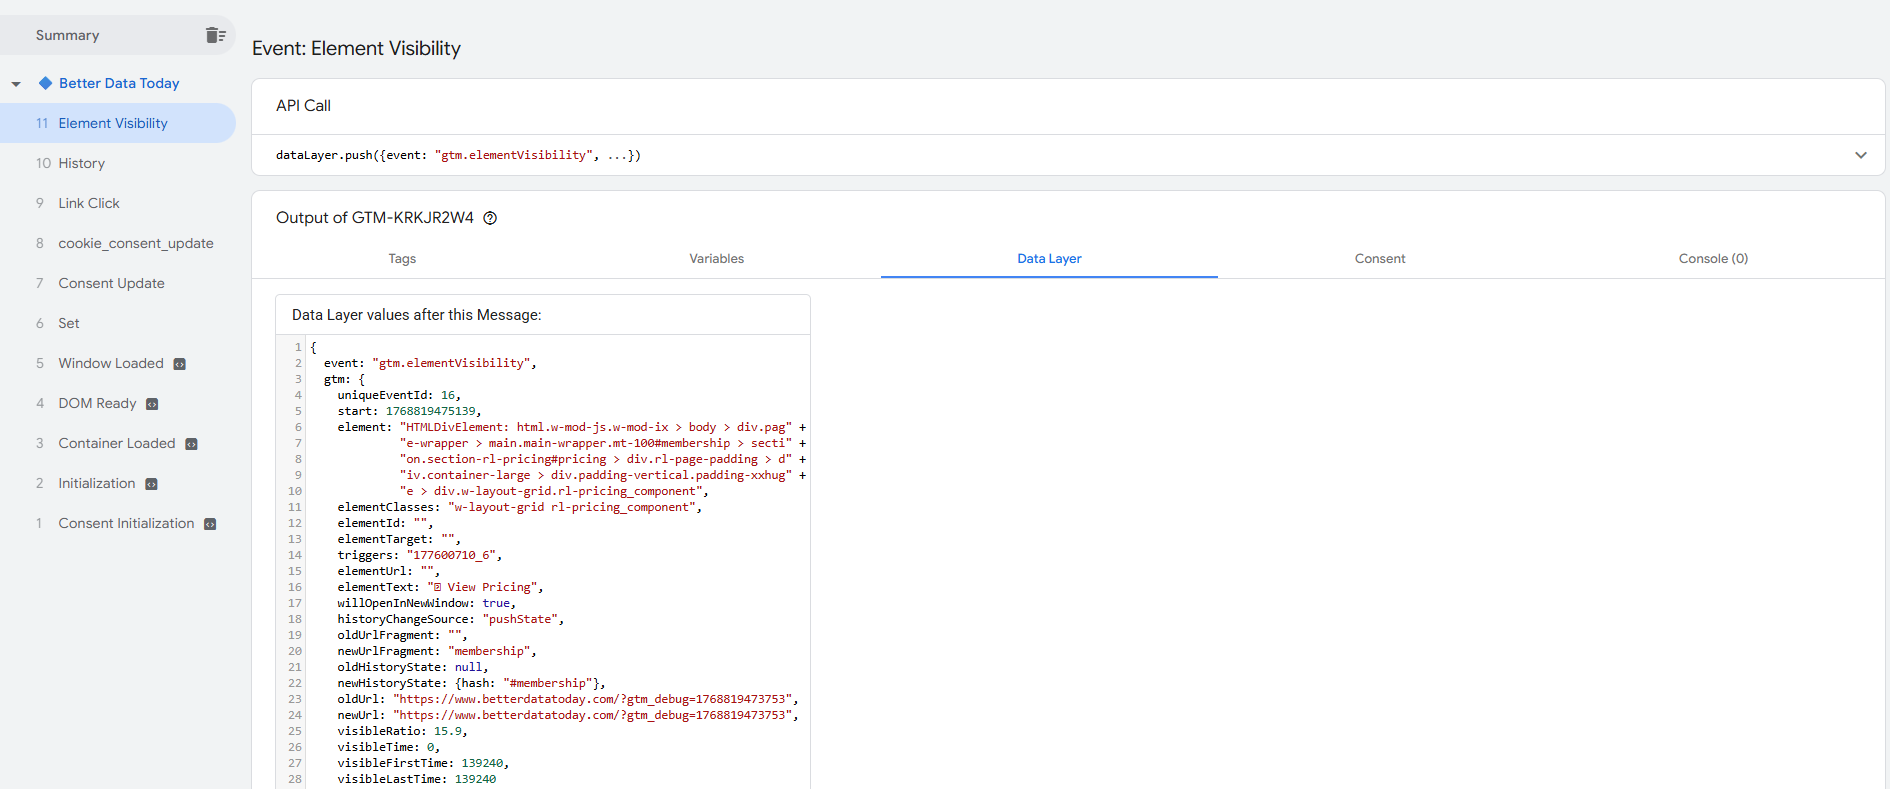
Task: Click the 'uniqueEventId: 16' code line
Action: coord(399,395)
